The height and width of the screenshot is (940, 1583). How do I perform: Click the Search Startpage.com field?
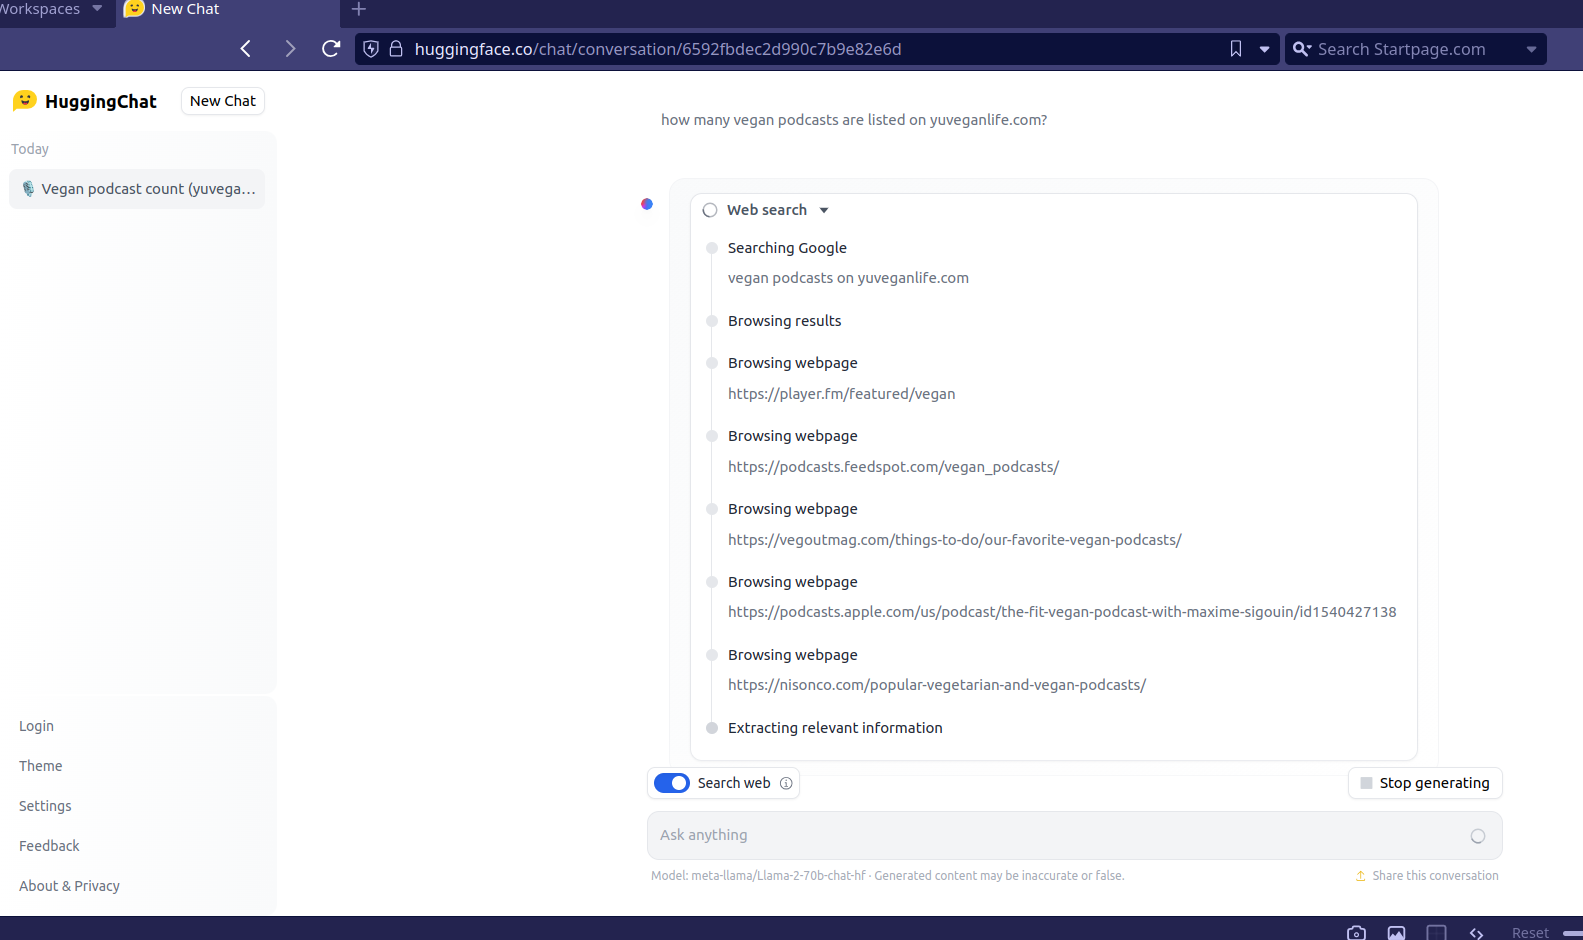tap(1415, 49)
